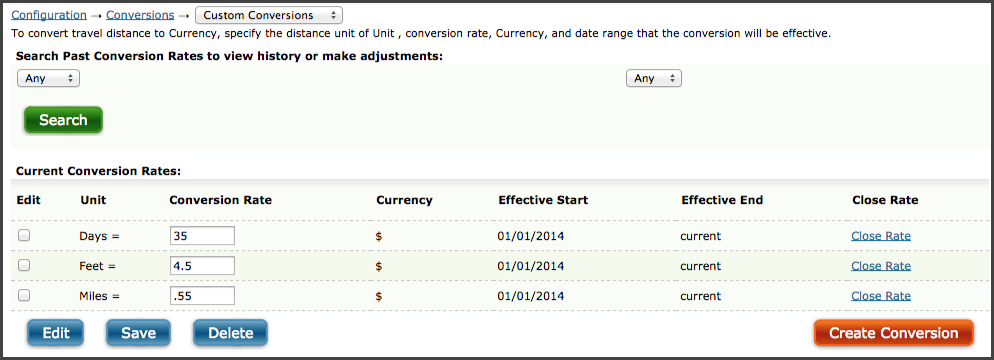994x360 pixels.
Task: Click the Conversion Rate column header
Action: (220, 200)
